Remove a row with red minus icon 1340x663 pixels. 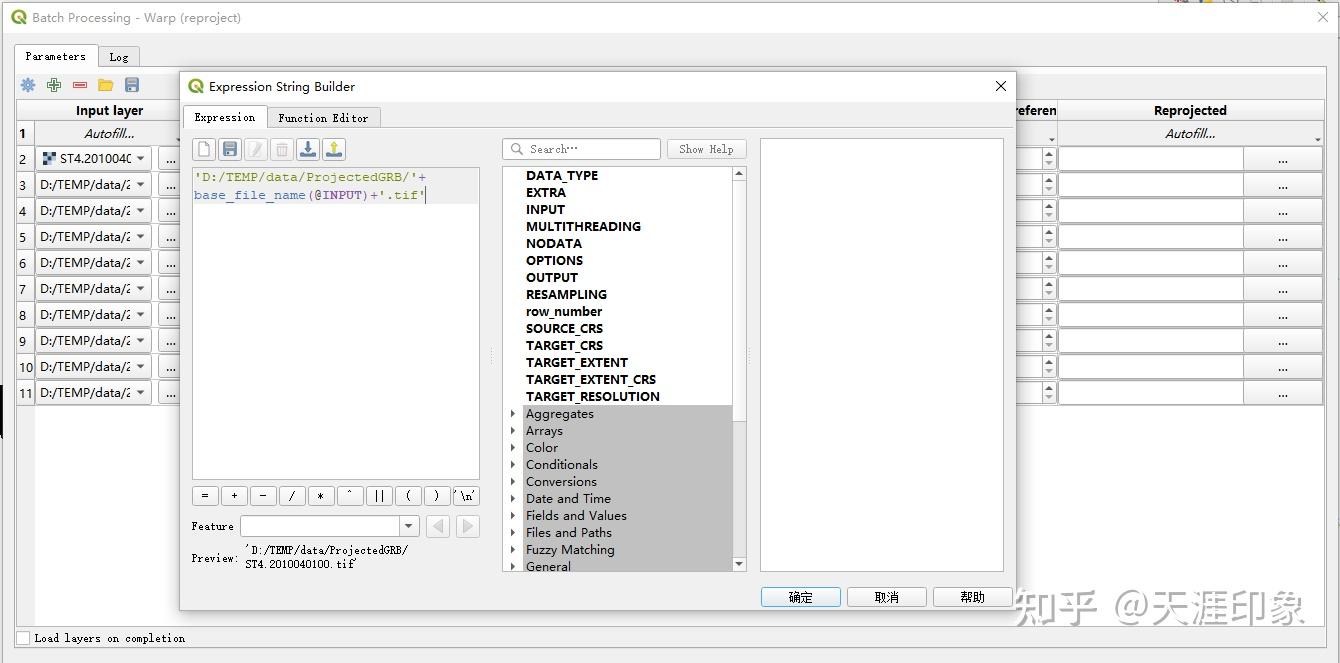80,85
